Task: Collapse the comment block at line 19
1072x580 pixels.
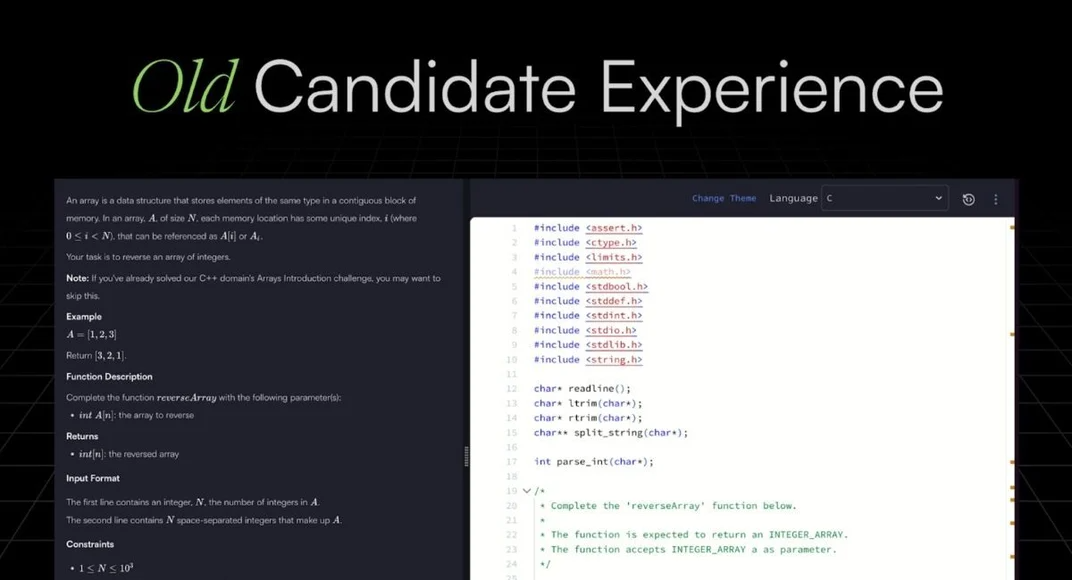Action: coord(526,491)
